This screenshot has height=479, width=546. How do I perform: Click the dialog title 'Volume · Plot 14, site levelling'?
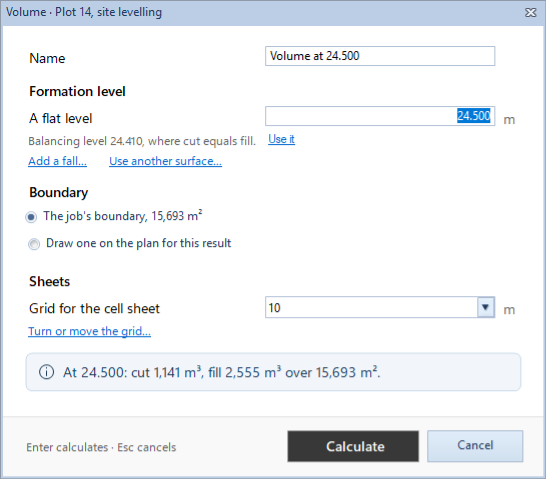click(x=84, y=12)
